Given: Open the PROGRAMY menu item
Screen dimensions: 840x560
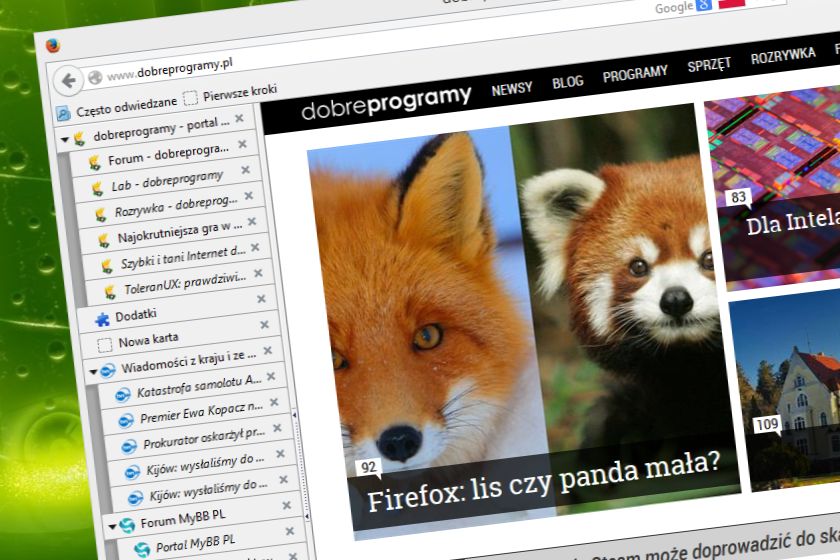Looking at the screenshot, I should [635, 74].
